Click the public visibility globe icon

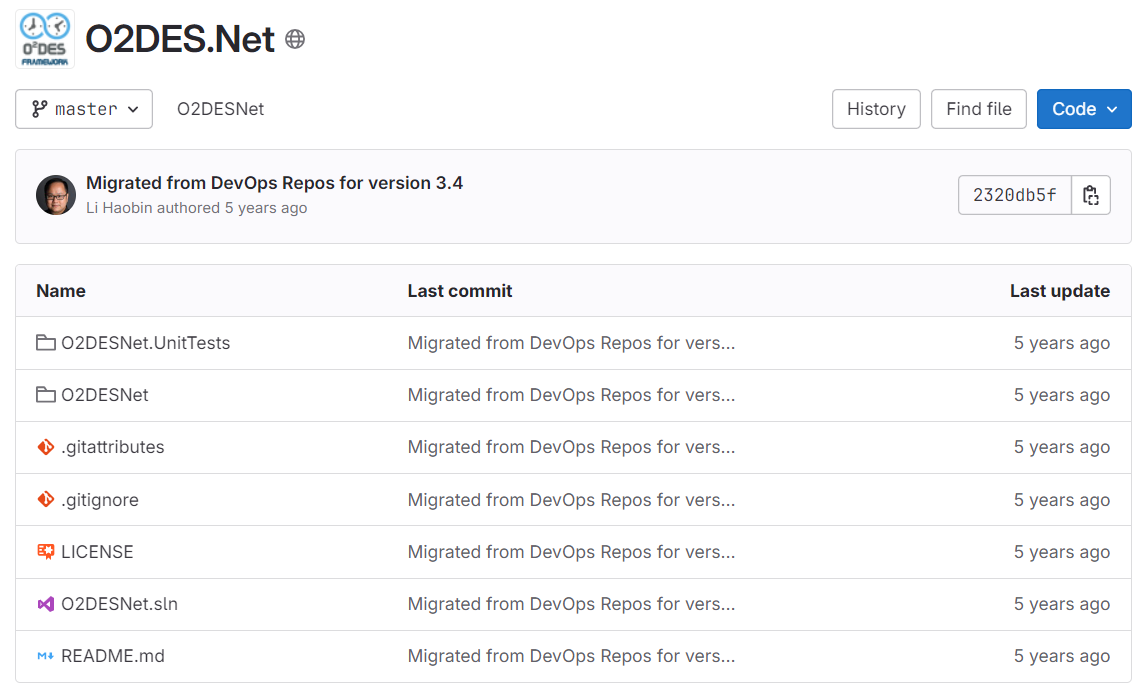[x=295, y=39]
